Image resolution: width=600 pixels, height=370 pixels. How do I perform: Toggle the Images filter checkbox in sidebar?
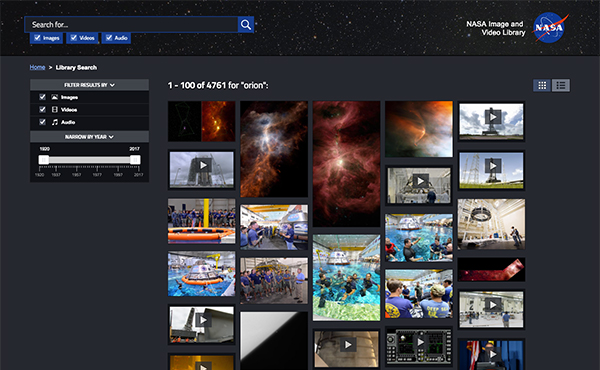coord(42,97)
